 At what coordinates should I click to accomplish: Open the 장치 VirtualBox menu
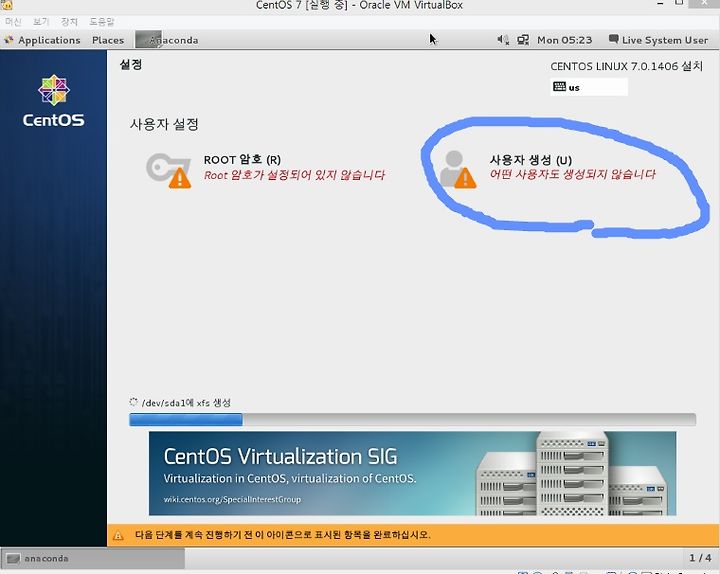coord(69,22)
